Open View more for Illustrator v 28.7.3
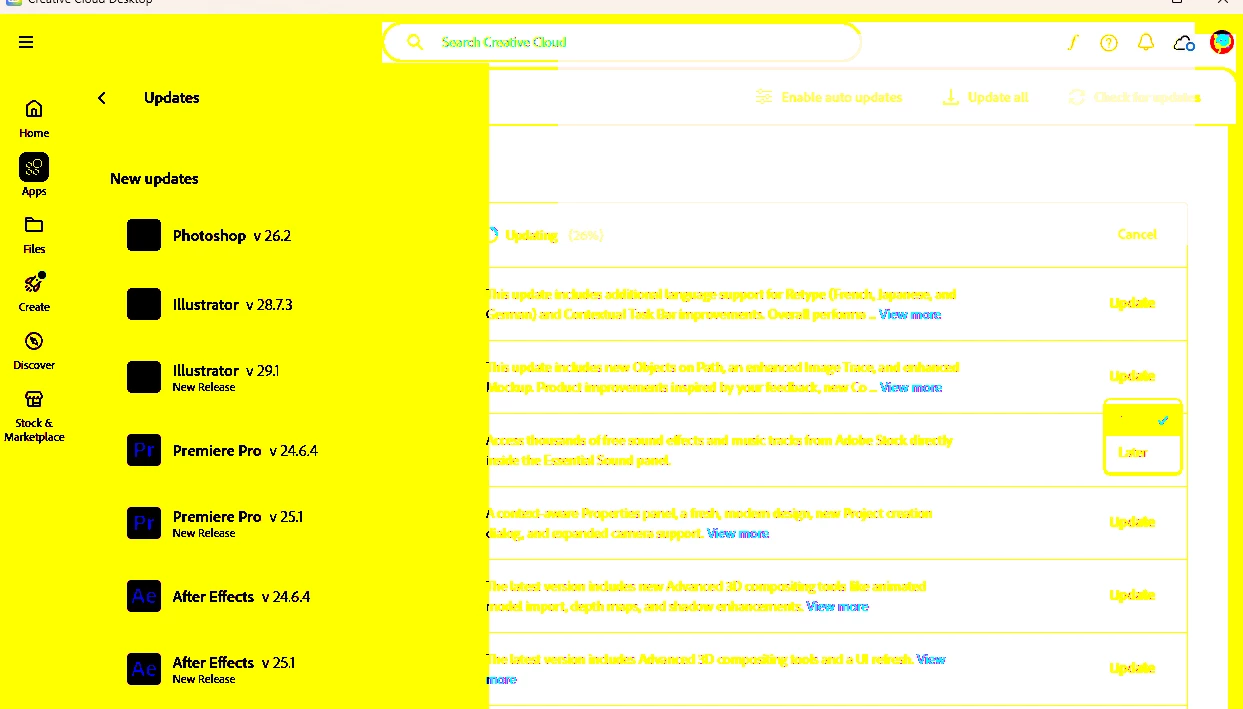The height and width of the screenshot is (709, 1243). click(910, 314)
